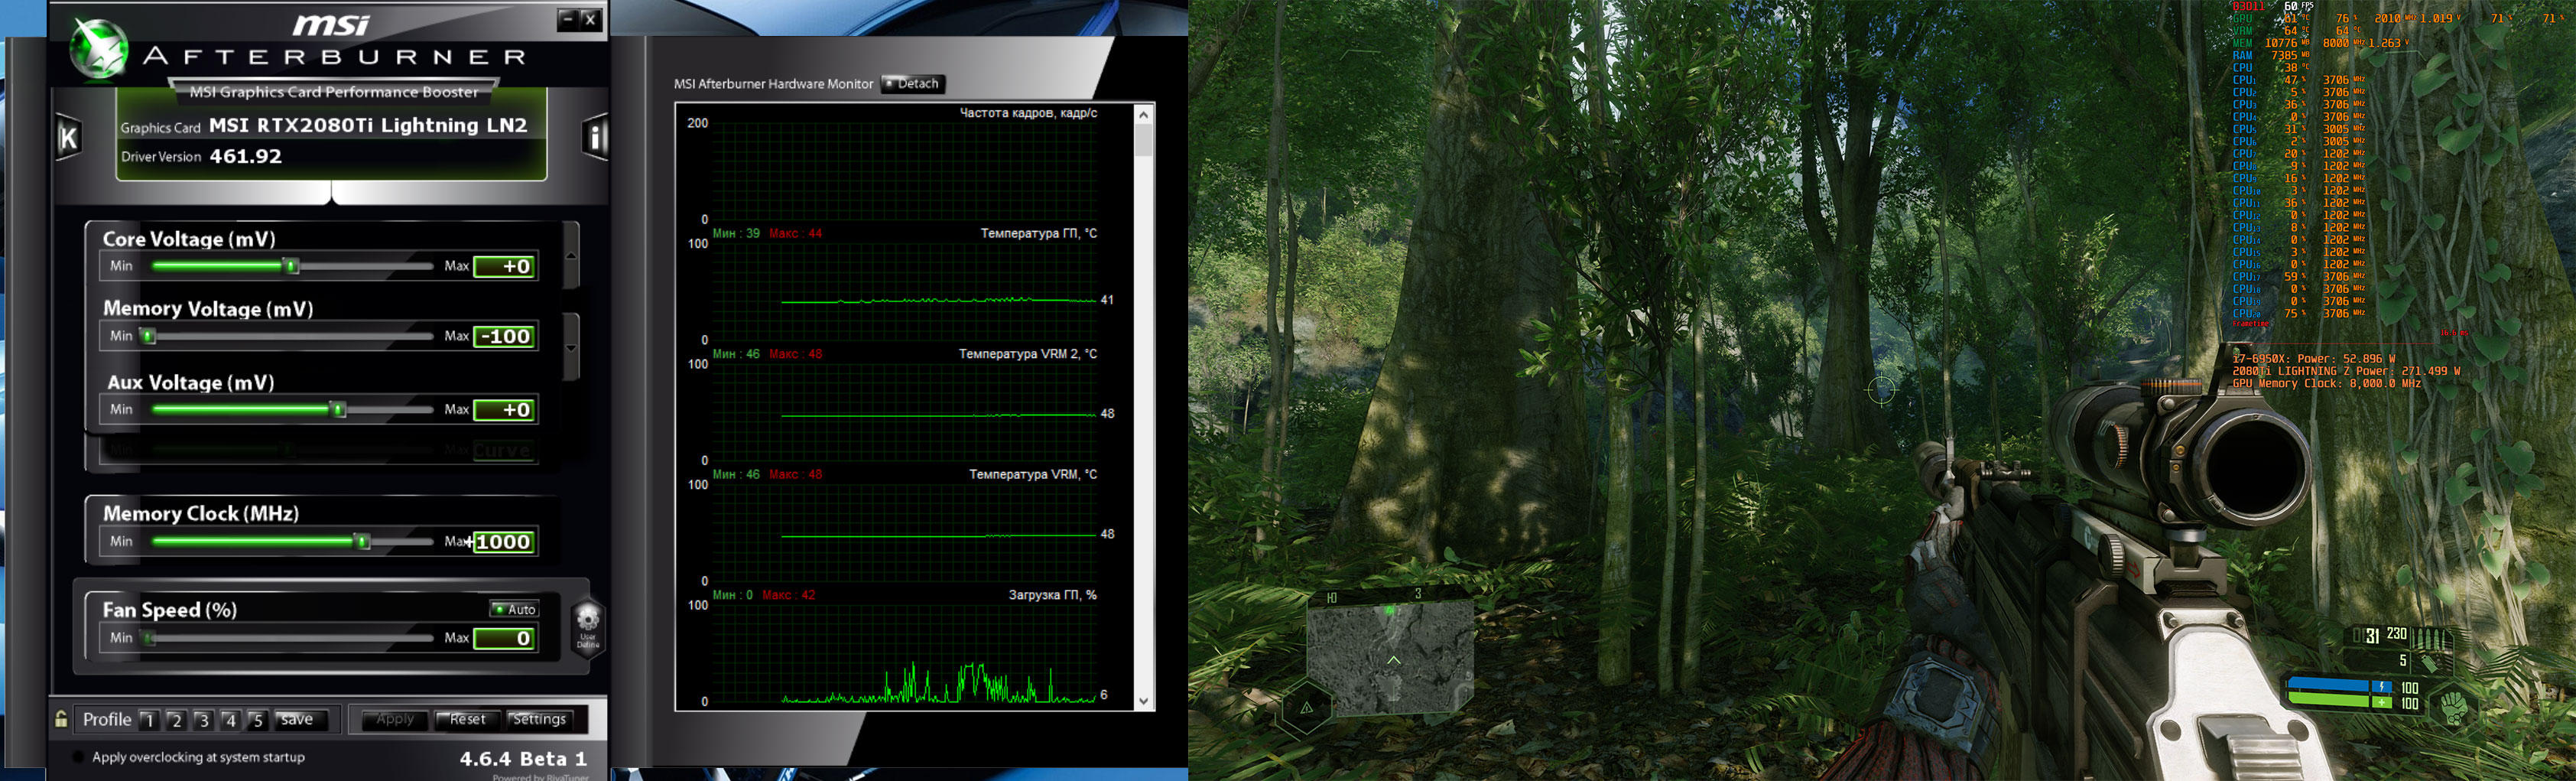
Task: Toggle the profile lock padlock icon
Action: point(61,719)
